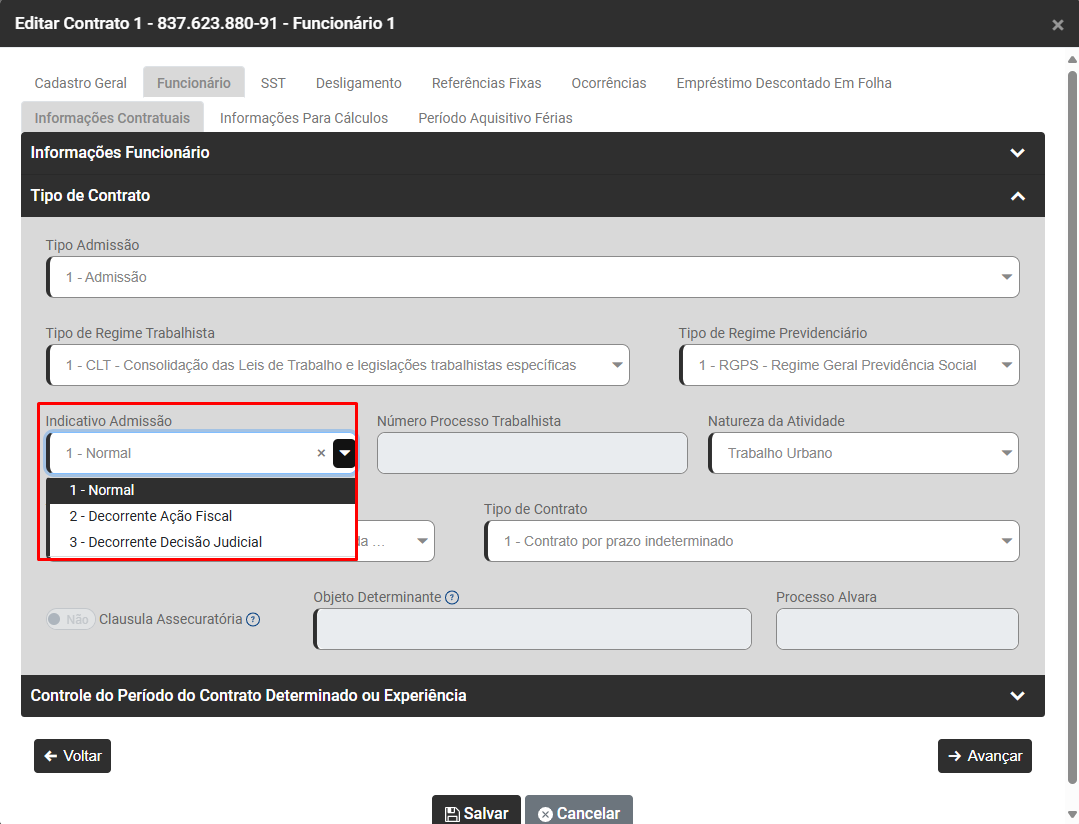The image size is (1079, 824).
Task: Click help icon next to Clausula Assecuratória
Action: coord(253,619)
